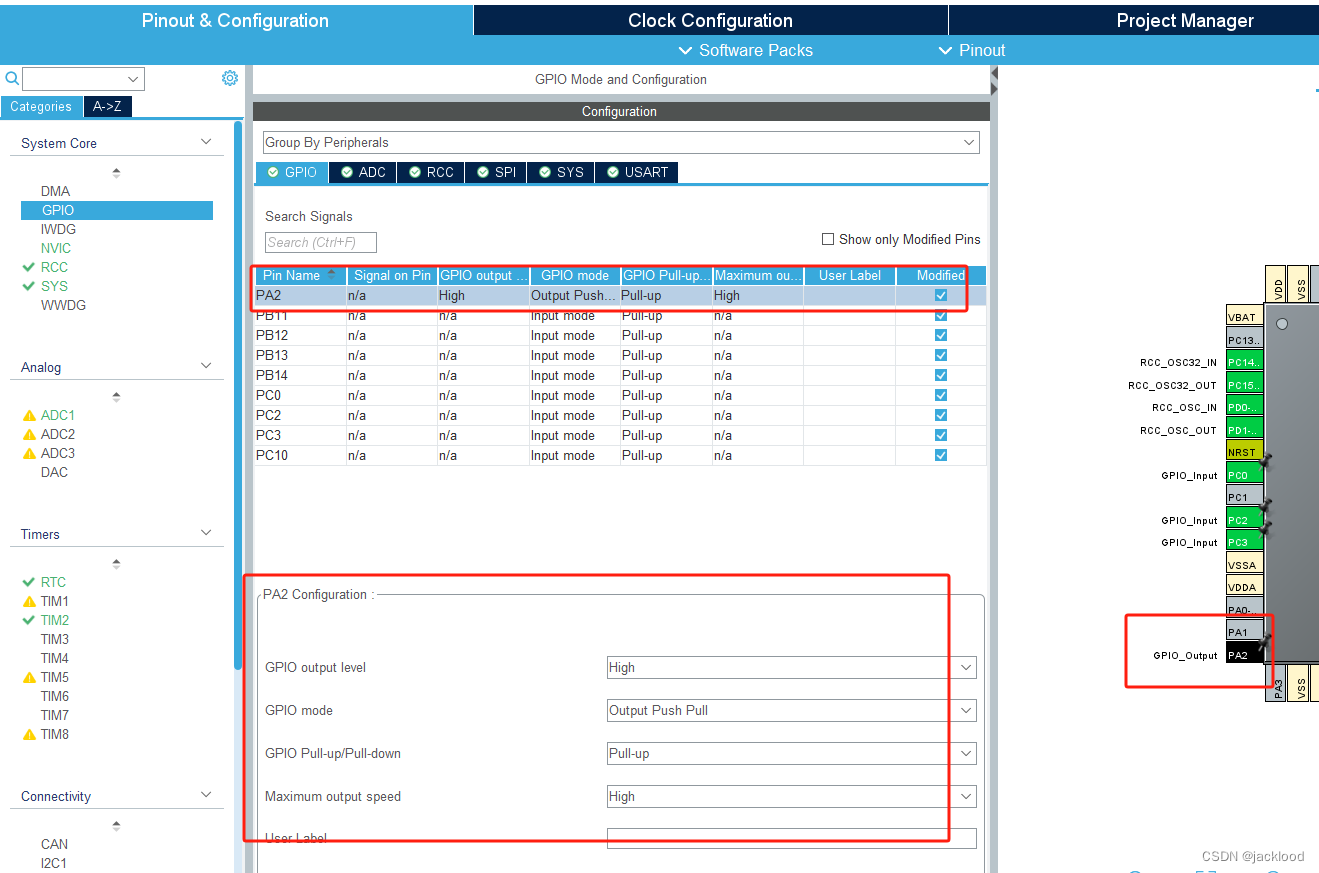Toggle Modified checkbox for PC0 row
This screenshot has width=1319, height=873.
point(940,395)
